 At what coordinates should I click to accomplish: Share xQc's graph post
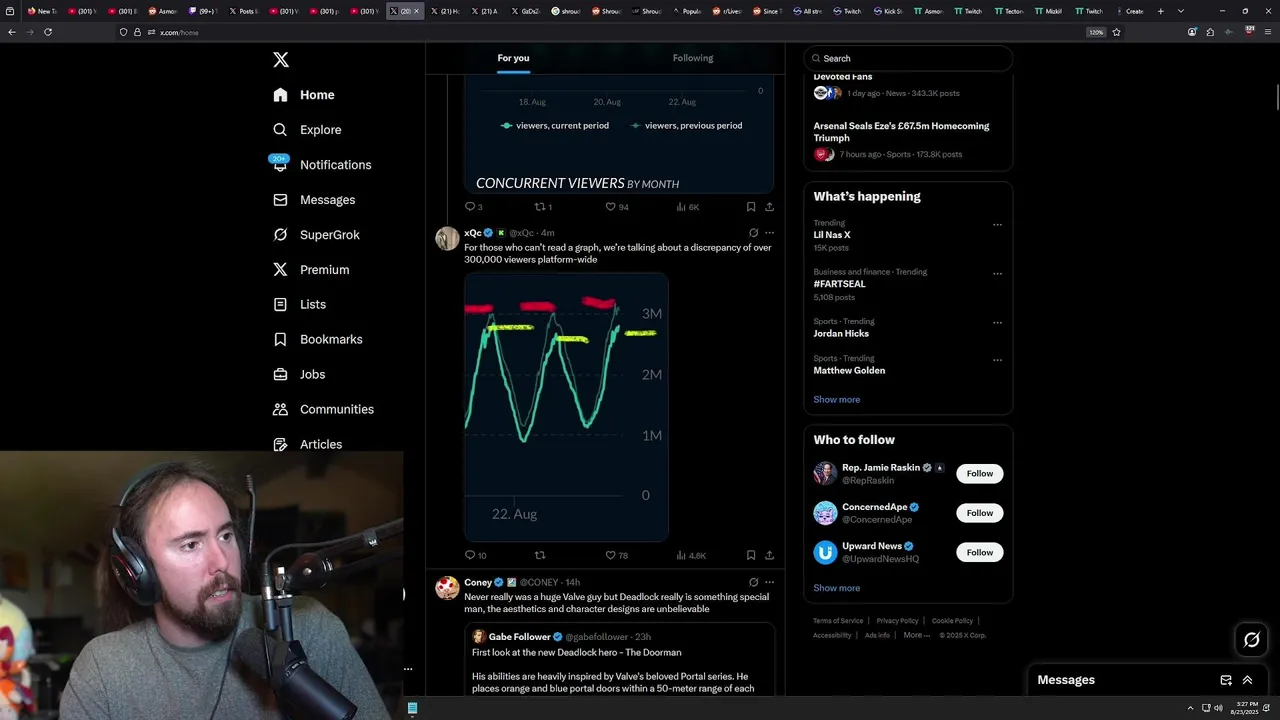(769, 555)
